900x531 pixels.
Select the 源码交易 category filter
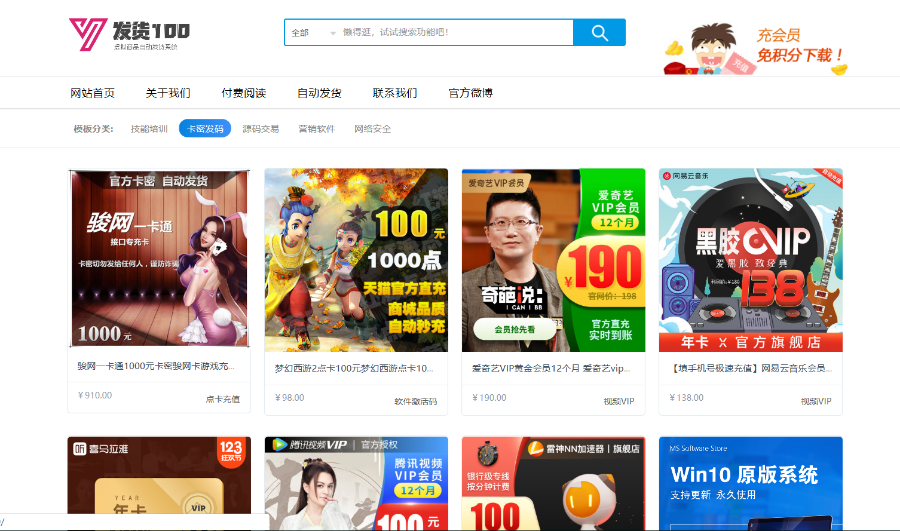tap(261, 129)
